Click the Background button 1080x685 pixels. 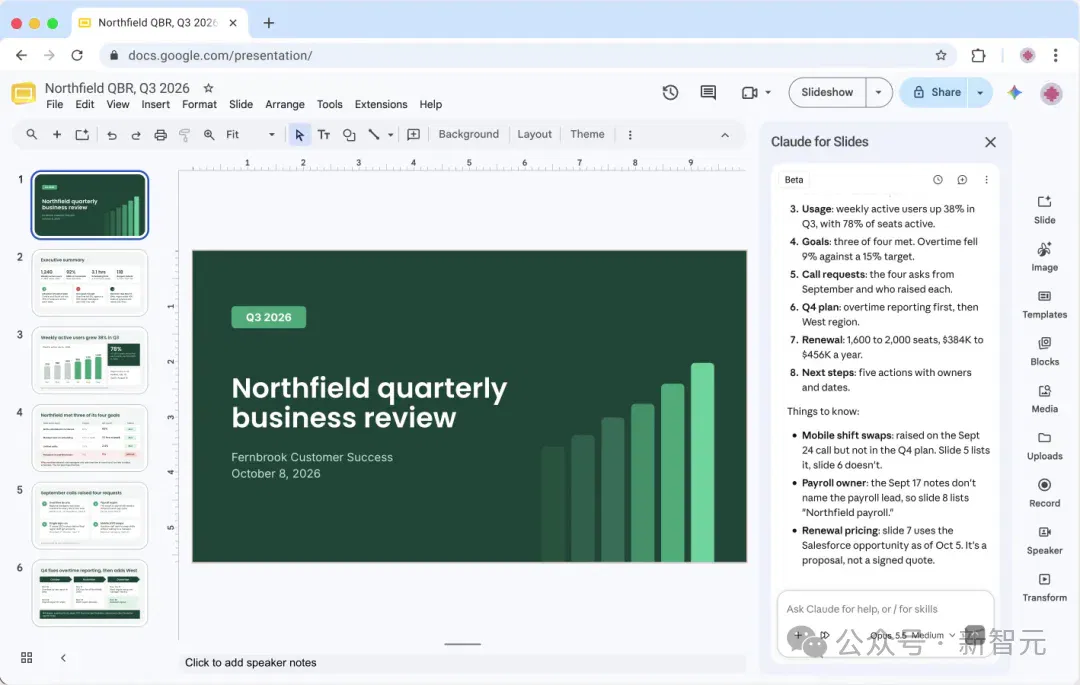[x=468, y=134]
